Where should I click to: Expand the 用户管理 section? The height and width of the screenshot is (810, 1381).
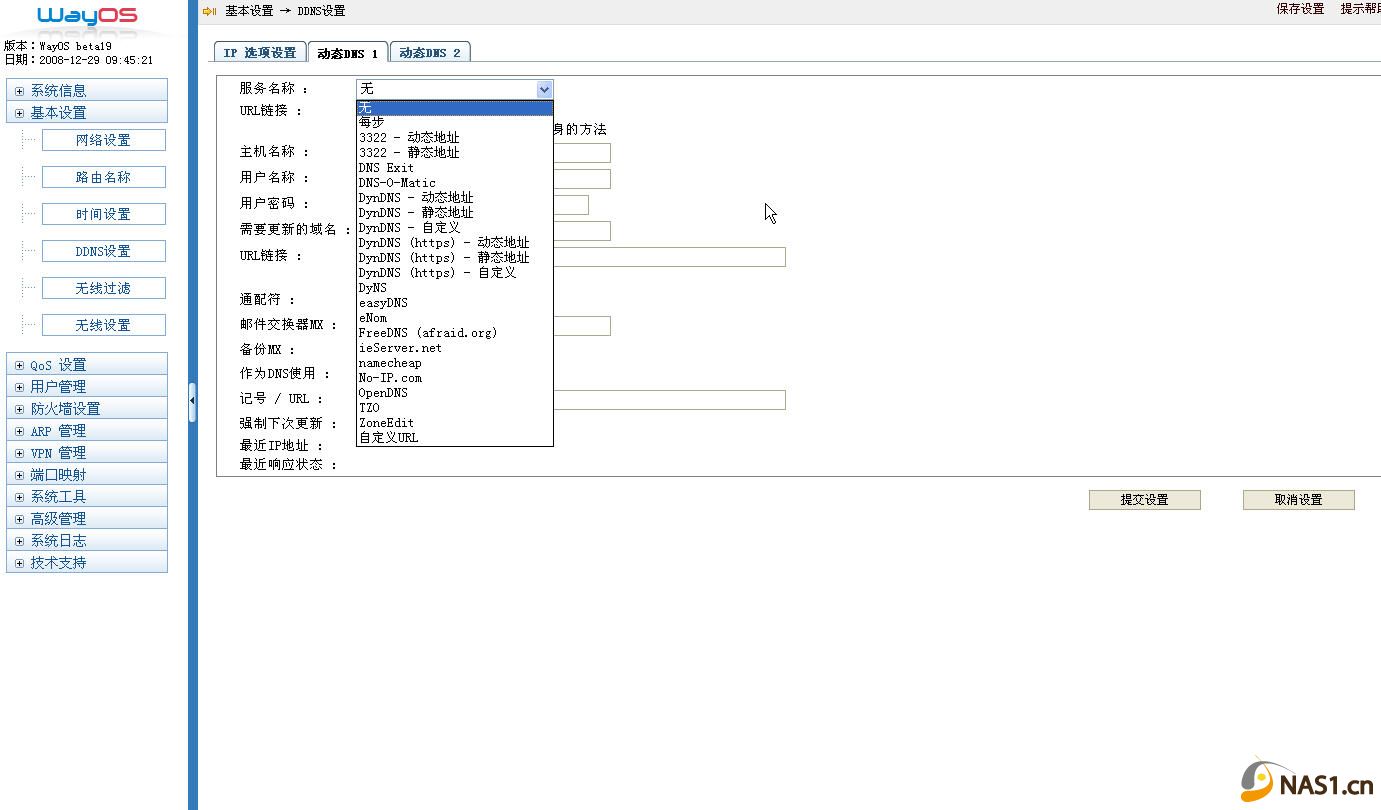(x=86, y=387)
